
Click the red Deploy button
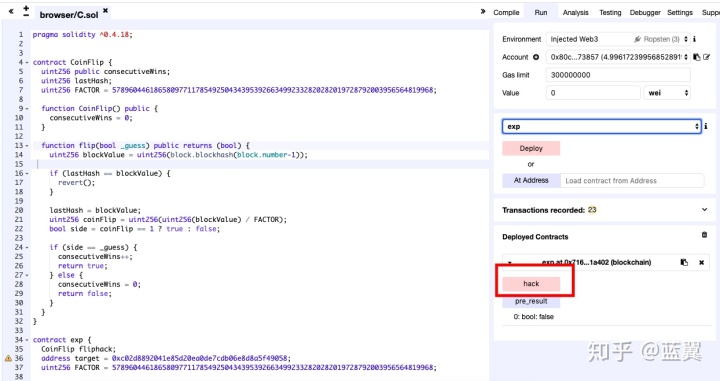531,148
